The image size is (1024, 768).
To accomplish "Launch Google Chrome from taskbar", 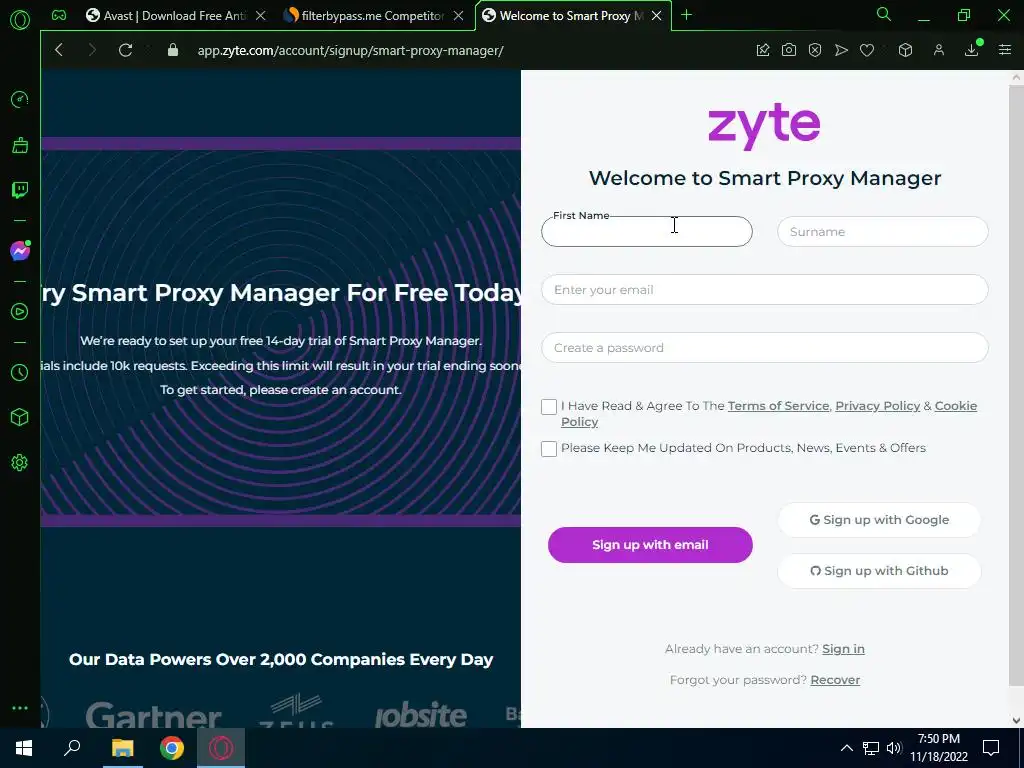I will (x=172, y=748).
